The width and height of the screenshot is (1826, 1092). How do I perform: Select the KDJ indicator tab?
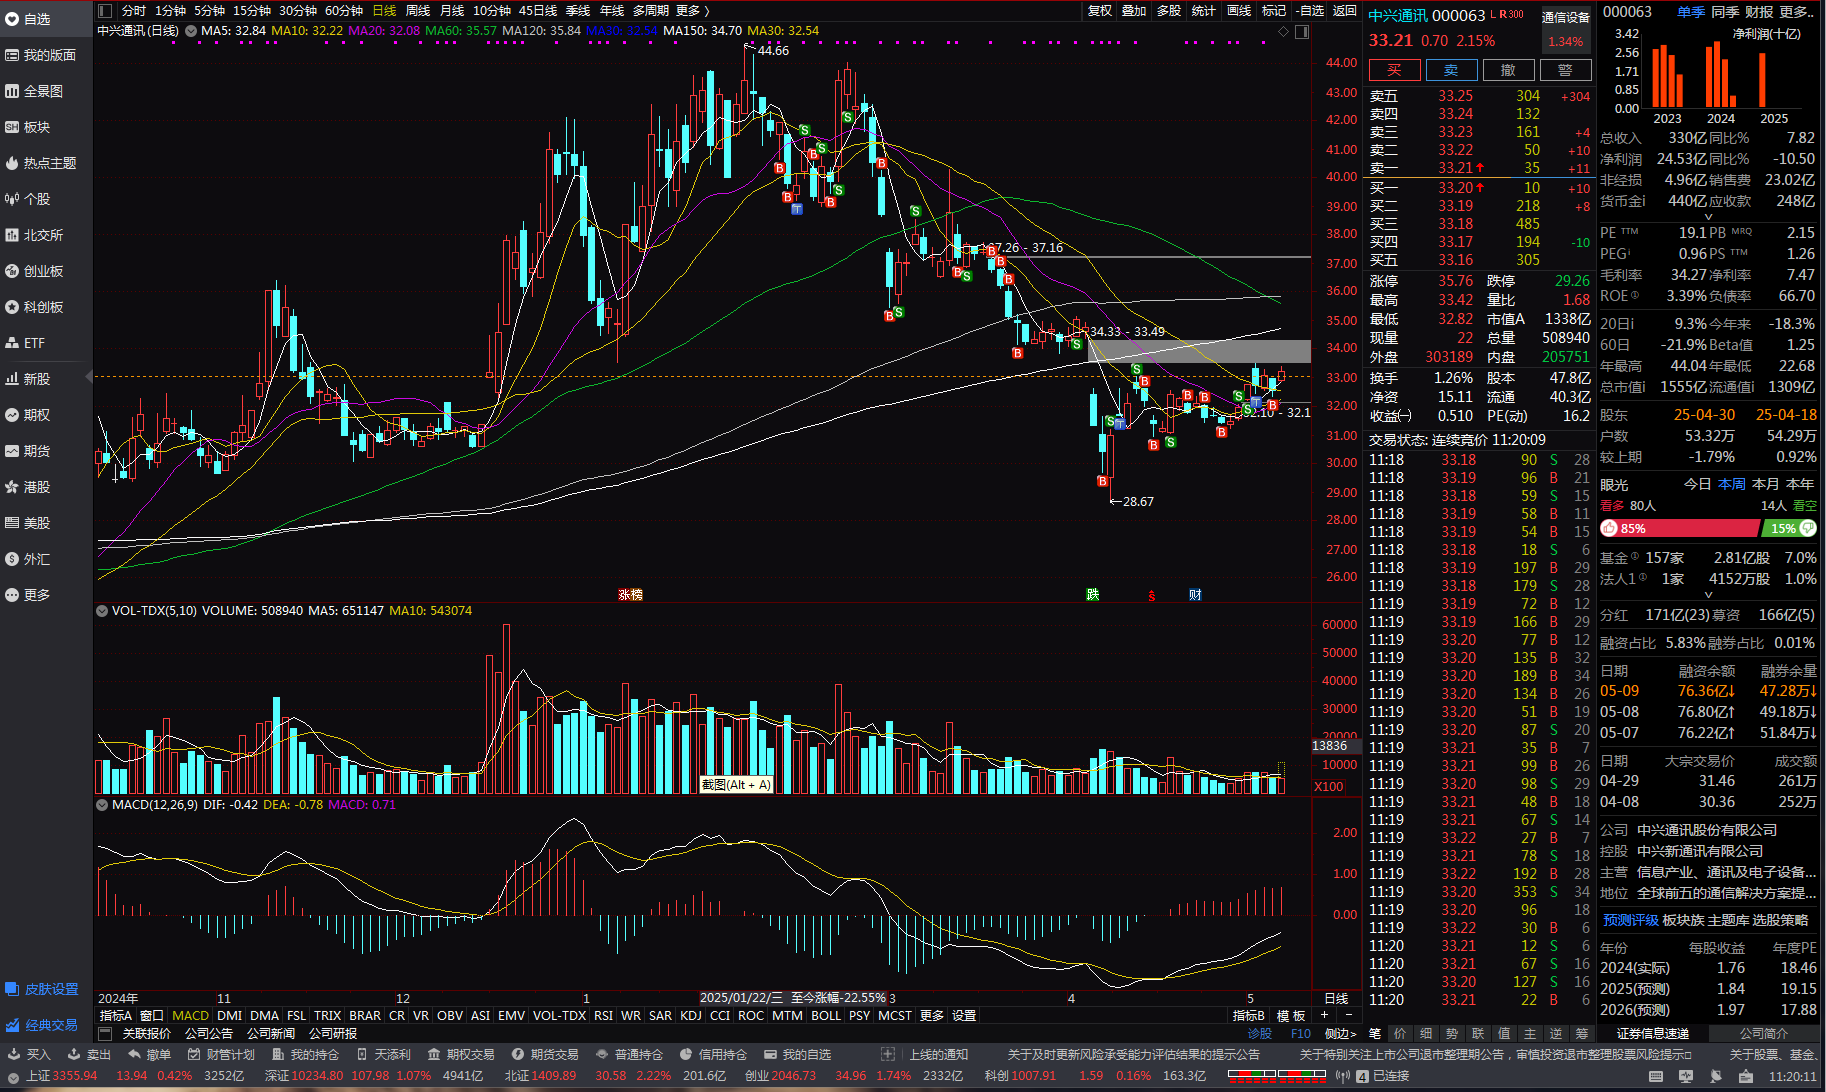691,1015
